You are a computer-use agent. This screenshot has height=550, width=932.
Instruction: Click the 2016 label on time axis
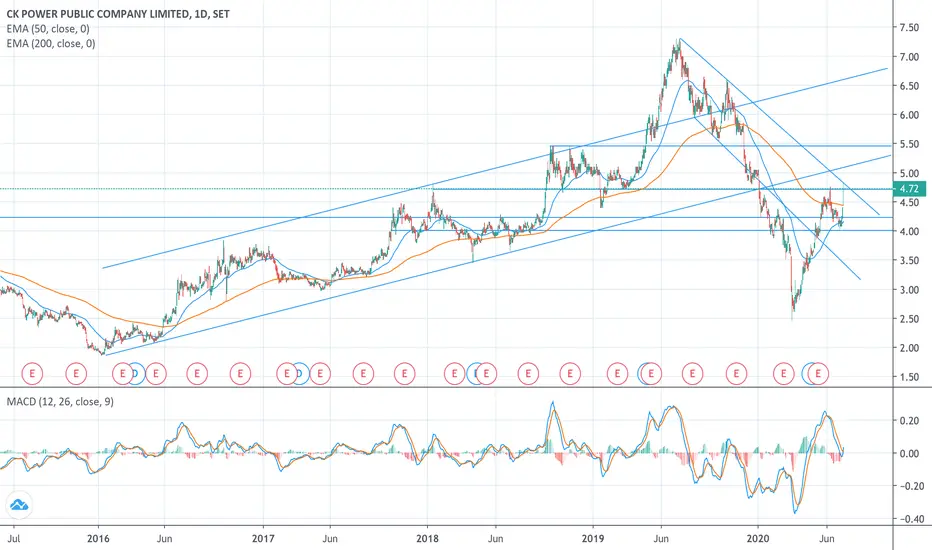(98, 539)
